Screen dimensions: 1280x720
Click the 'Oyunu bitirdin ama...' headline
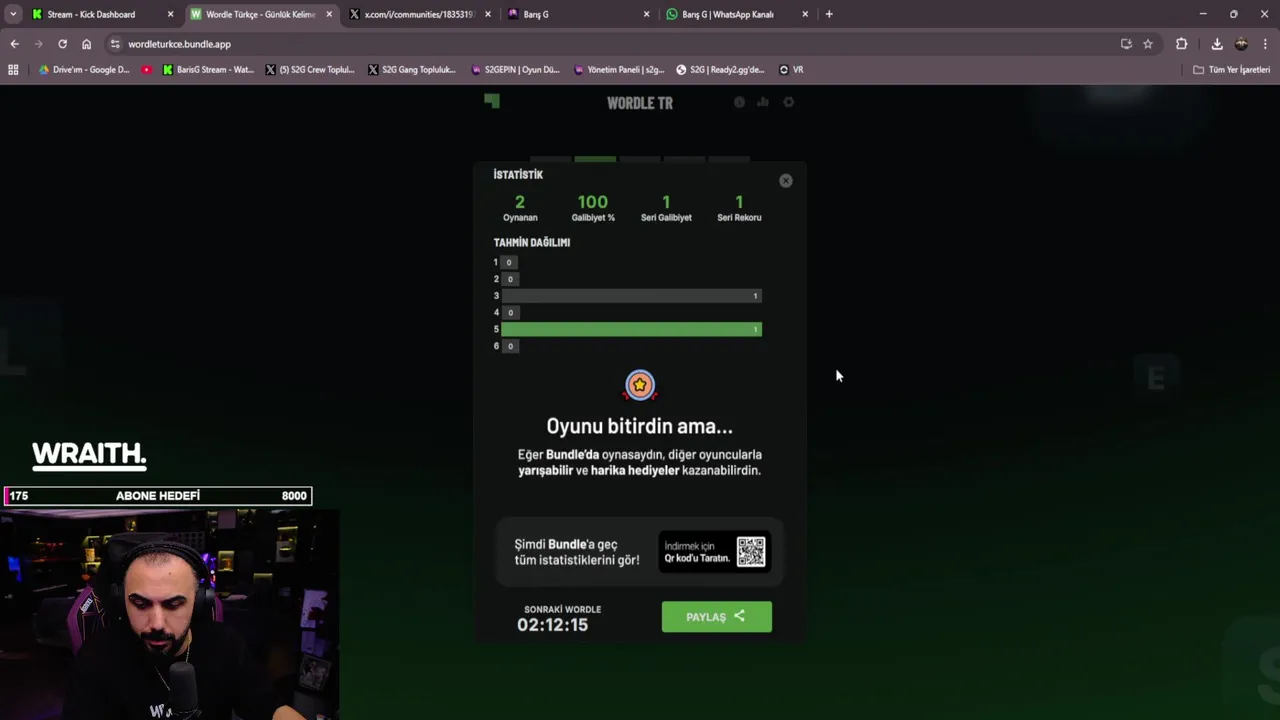[640, 426]
